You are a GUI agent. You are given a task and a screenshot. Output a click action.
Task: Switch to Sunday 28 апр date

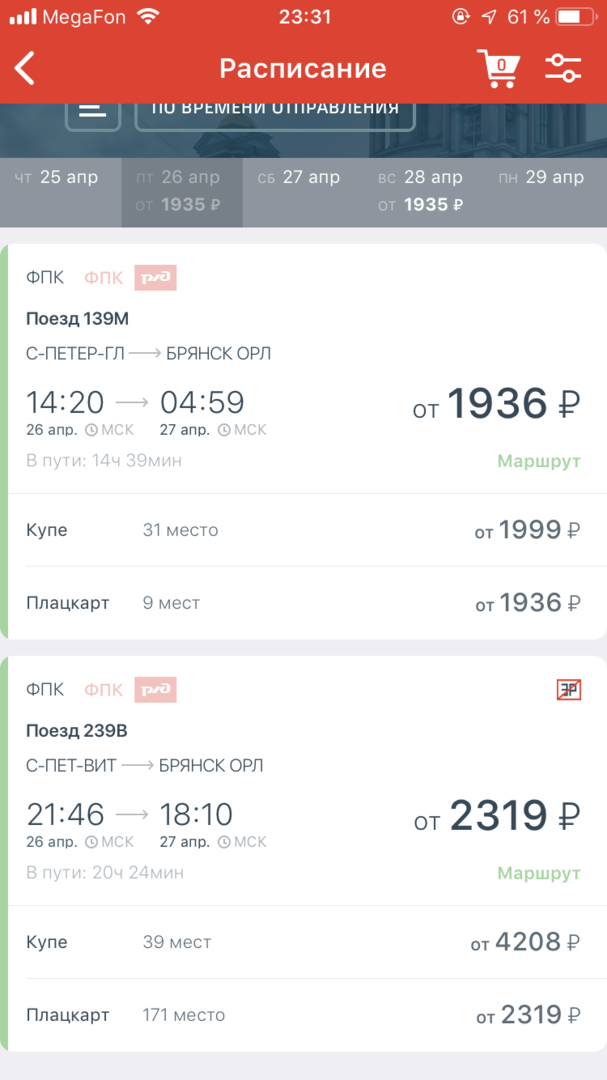pos(420,190)
